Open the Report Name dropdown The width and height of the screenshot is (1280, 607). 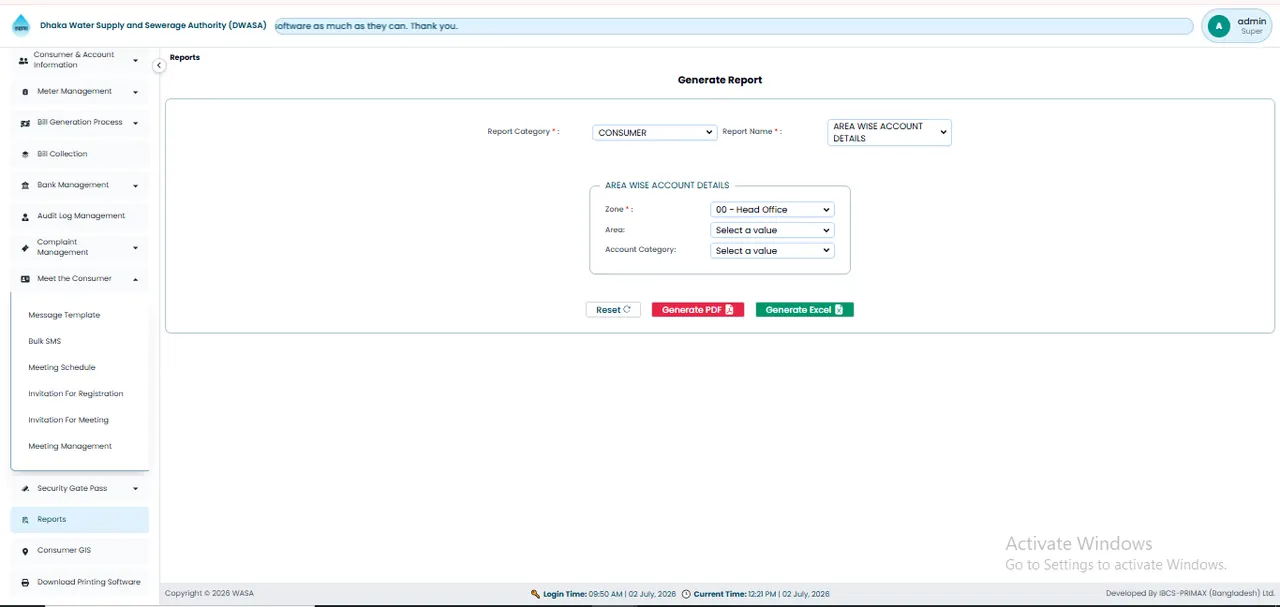889,132
